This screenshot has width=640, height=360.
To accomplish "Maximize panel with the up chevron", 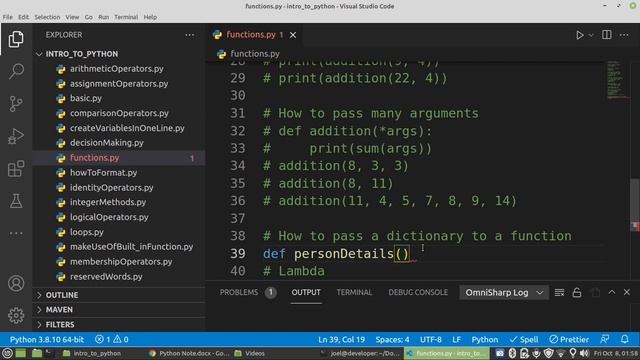I will pyautogui.click(x=611, y=292).
